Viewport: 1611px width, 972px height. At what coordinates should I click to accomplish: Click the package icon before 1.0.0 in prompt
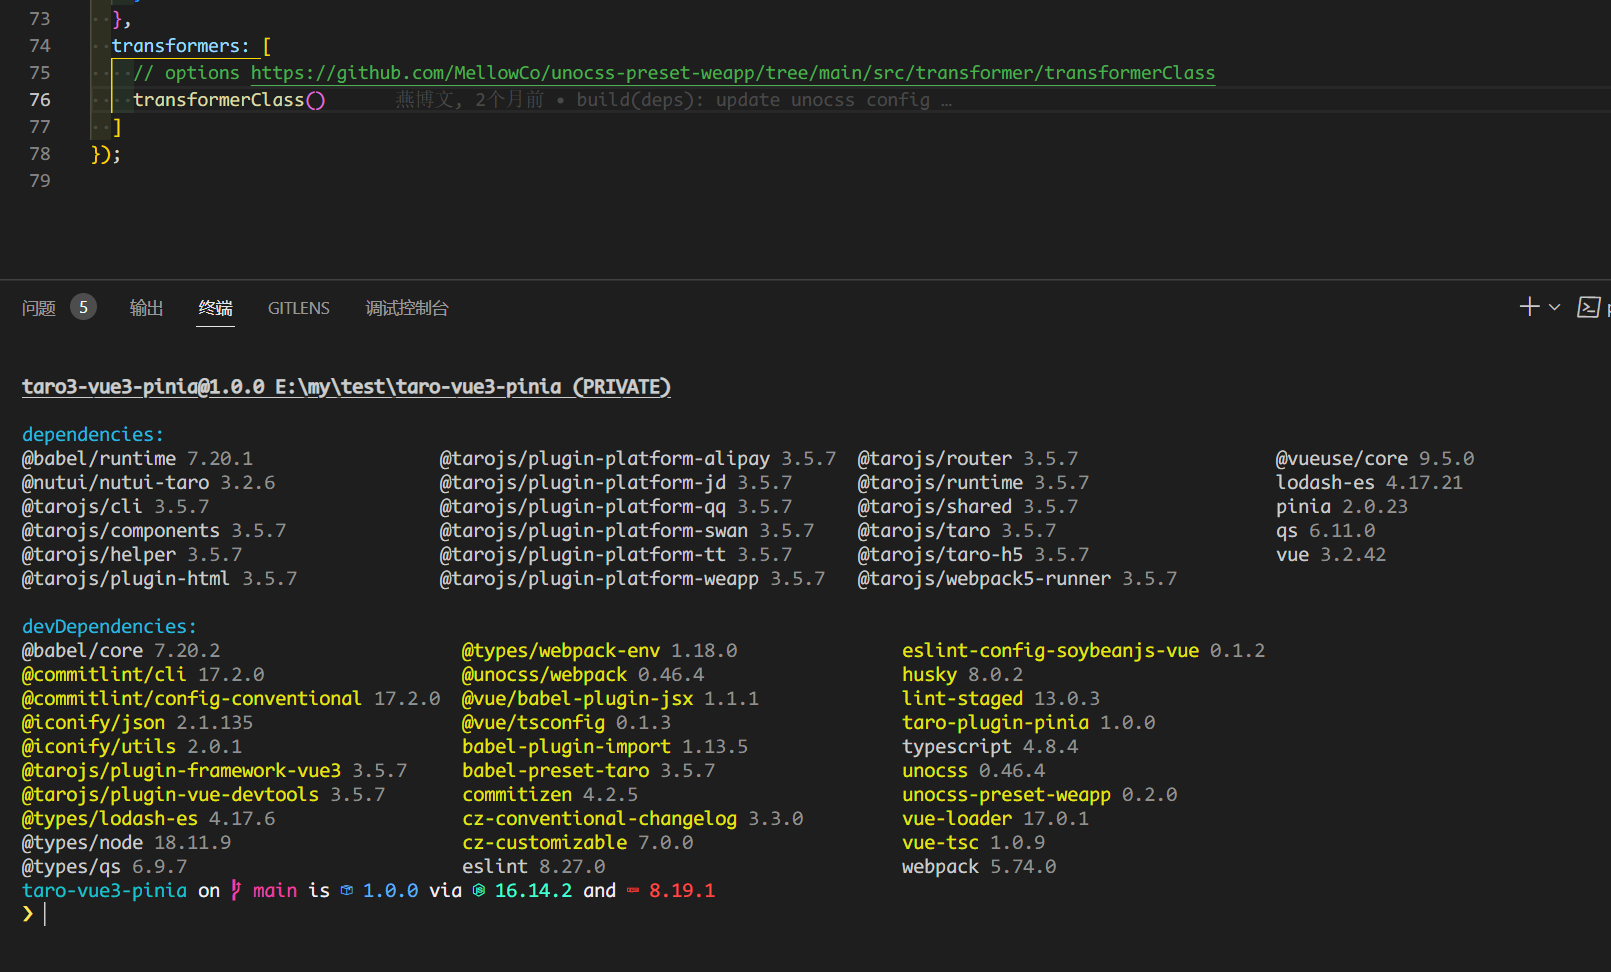[x=346, y=890]
